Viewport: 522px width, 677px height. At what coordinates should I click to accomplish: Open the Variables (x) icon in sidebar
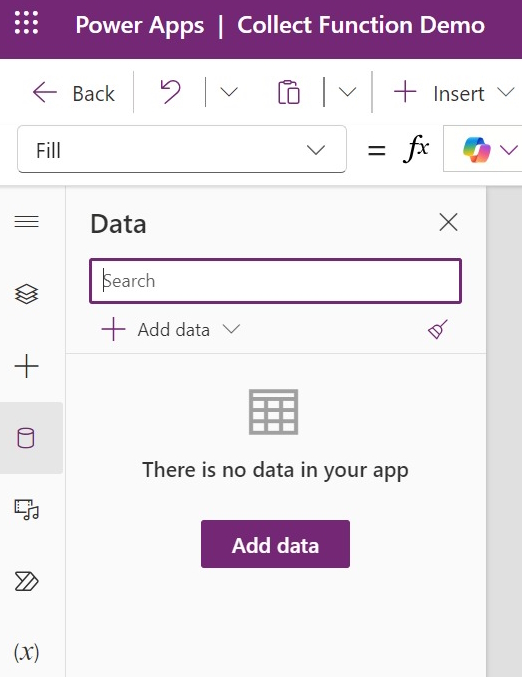[26, 652]
